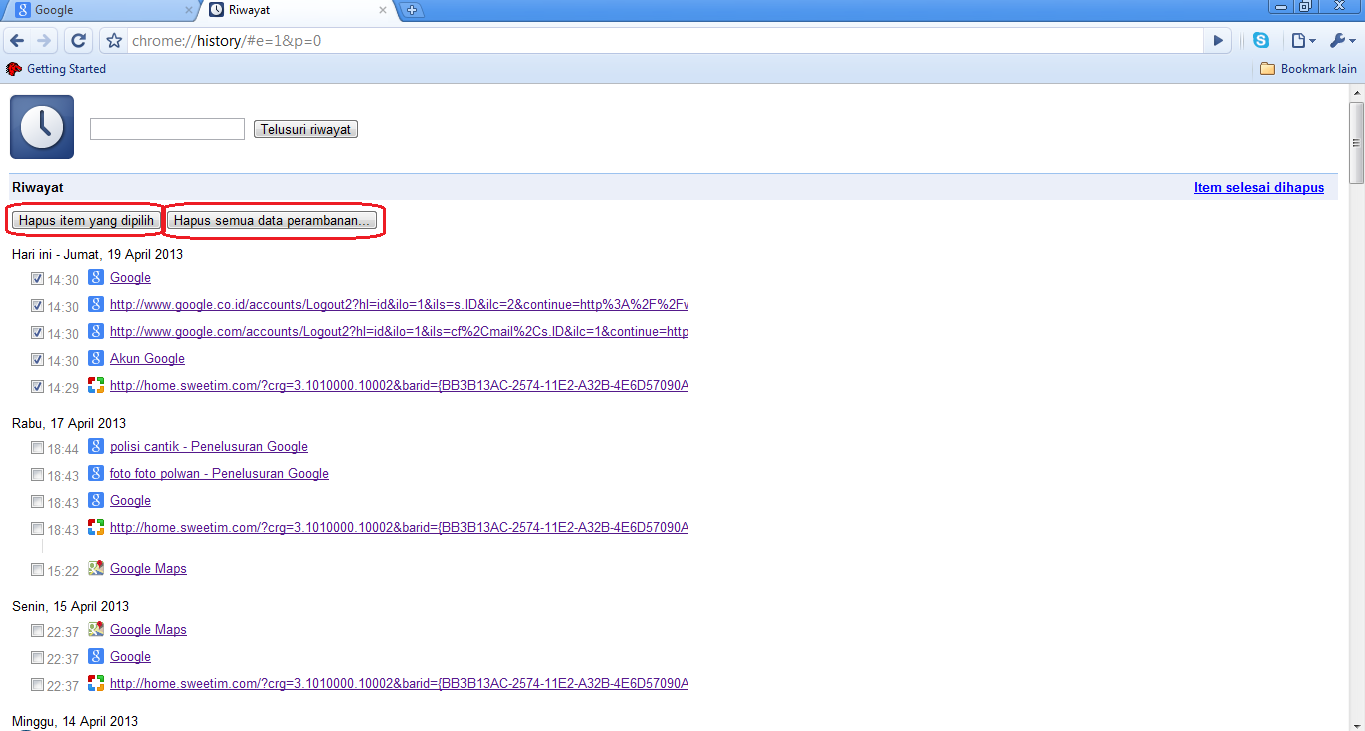
Task: Click the scrollbar up arrow
Action: pyautogui.click(x=1356, y=93)
